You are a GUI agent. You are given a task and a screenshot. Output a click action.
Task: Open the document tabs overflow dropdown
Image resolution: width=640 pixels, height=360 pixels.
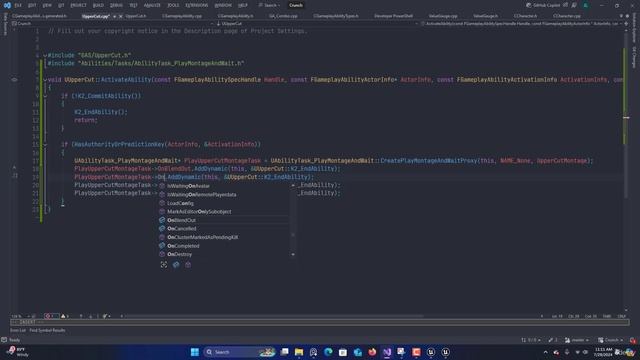tap(621, 16)
